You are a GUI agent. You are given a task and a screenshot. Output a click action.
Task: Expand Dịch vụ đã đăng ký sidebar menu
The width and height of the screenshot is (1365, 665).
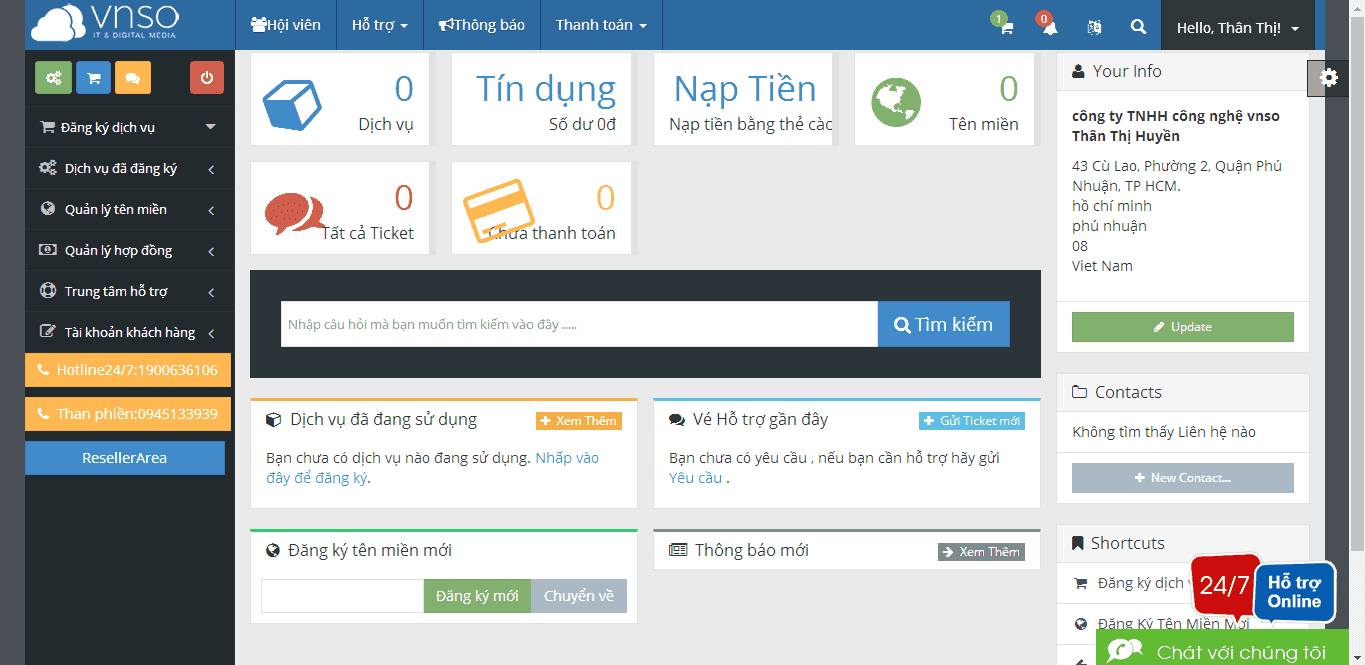pyautogui.click(x=129, y=168)
